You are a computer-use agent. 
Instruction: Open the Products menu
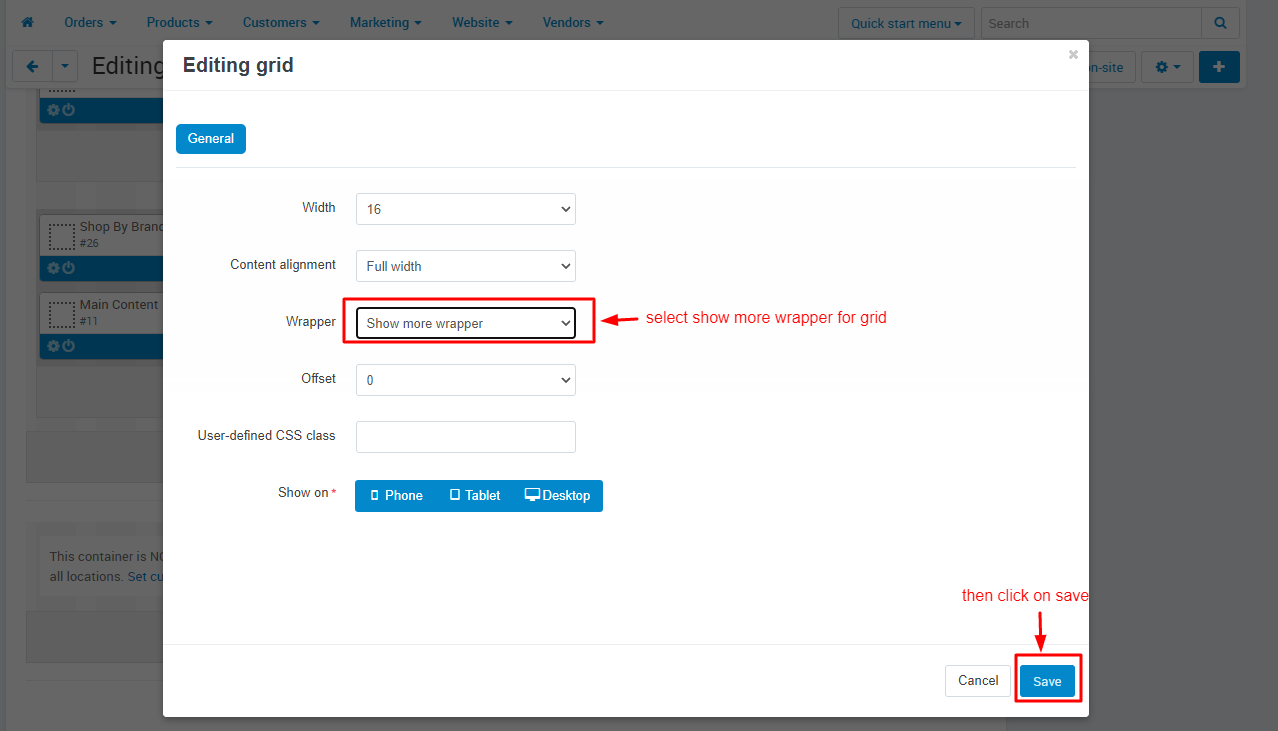click(179, 22)
